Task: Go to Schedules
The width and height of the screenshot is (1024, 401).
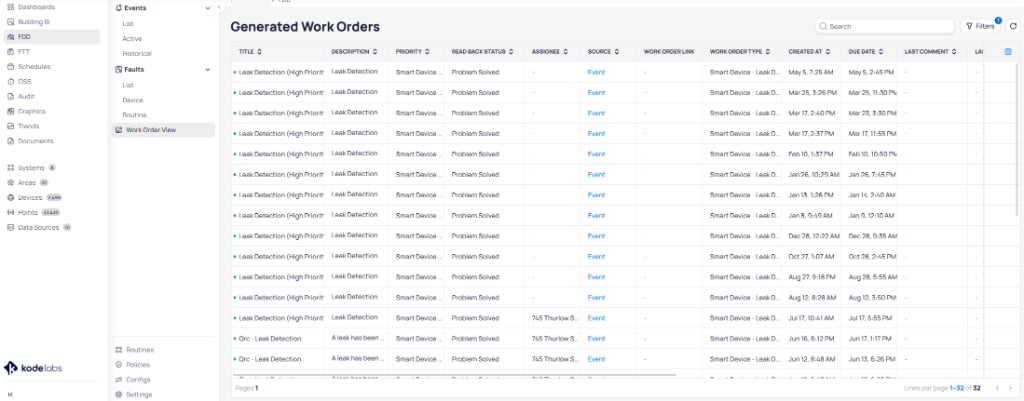Action: click(x=33, y=67)
